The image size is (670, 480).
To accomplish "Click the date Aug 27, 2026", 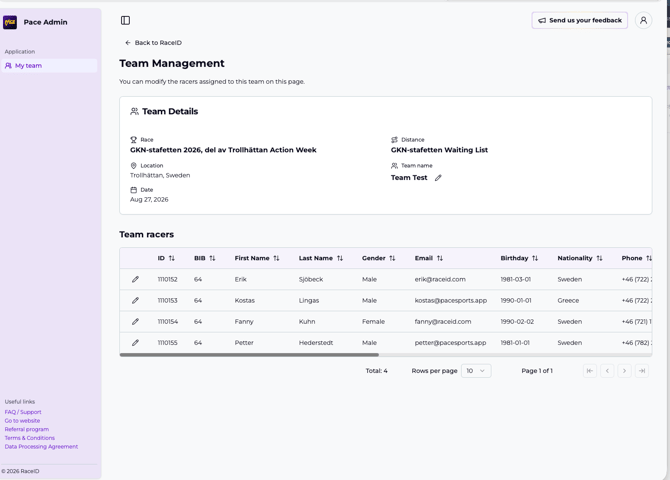I will click(x=149, y=200).
